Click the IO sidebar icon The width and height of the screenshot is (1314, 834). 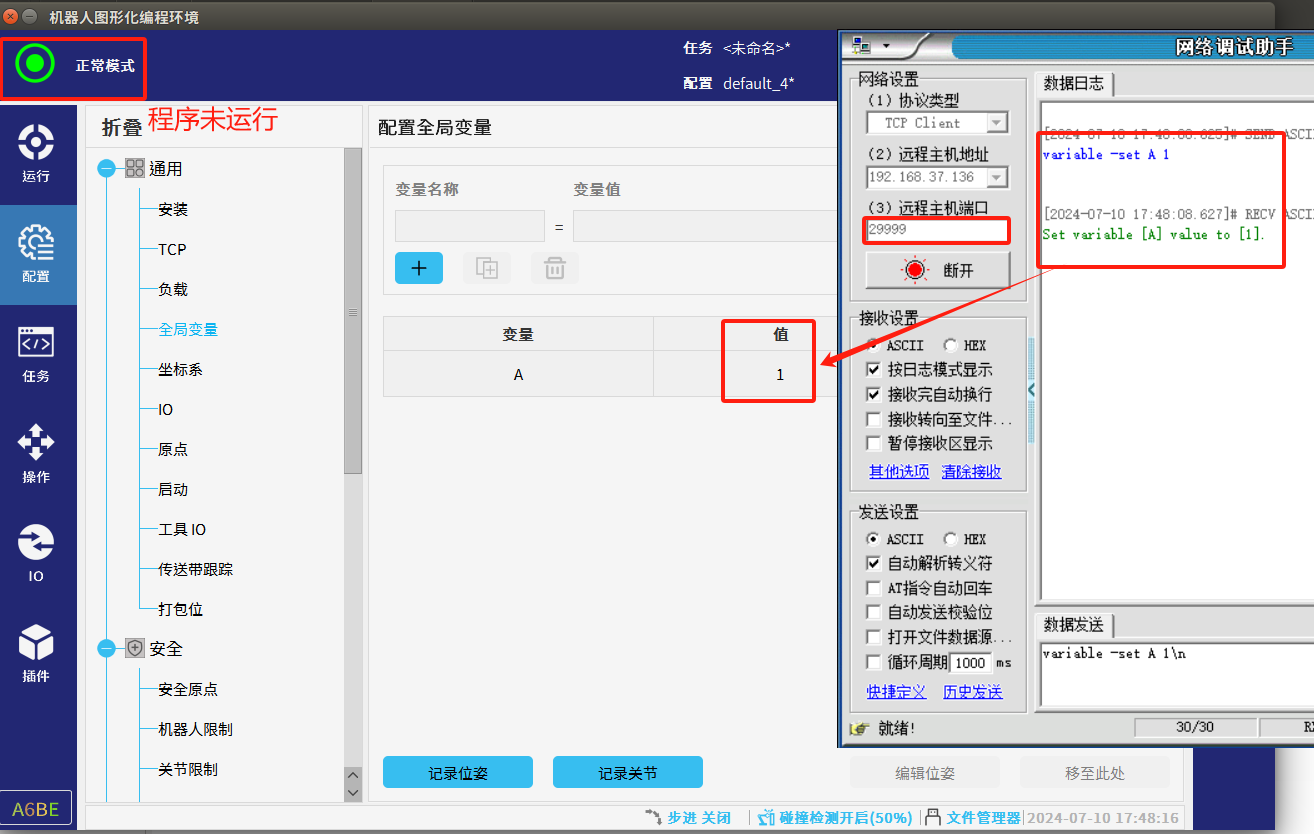point(36,553)
